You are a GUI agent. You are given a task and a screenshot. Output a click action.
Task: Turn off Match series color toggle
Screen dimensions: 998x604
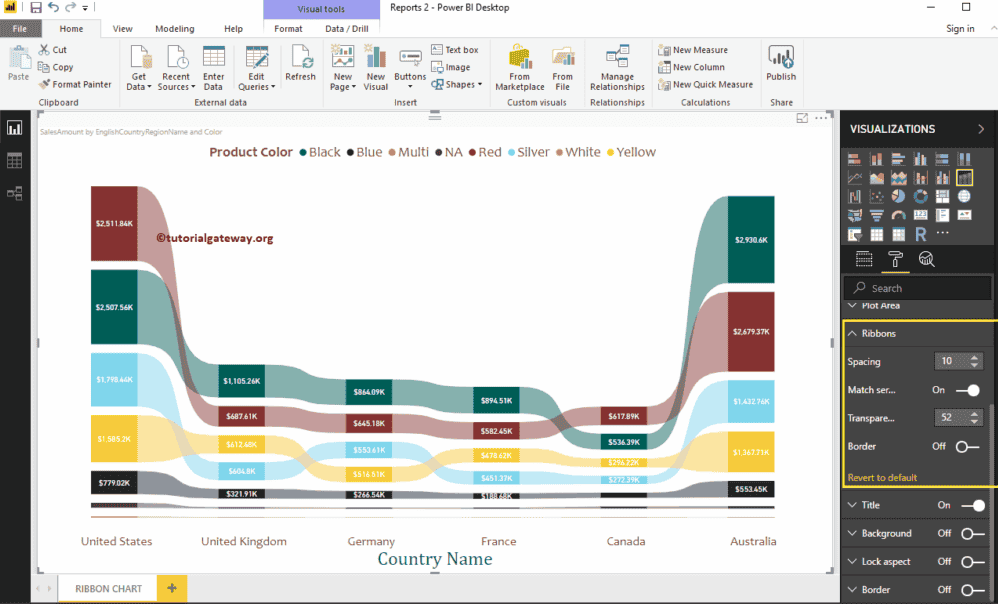coord(967,390)
